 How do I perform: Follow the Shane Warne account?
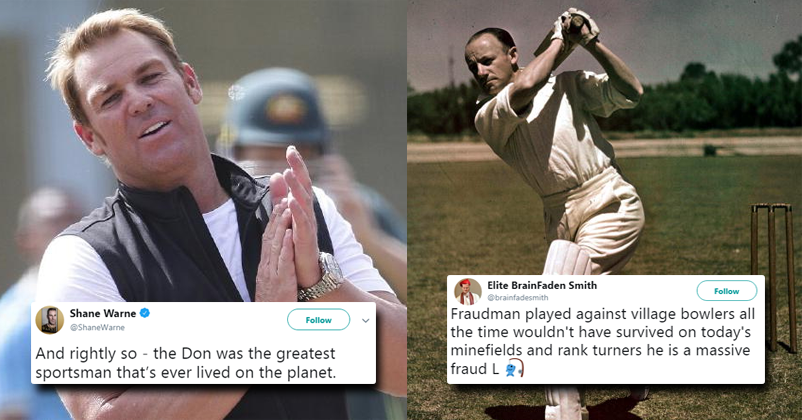pyautogui.click(x=319, y=320)
